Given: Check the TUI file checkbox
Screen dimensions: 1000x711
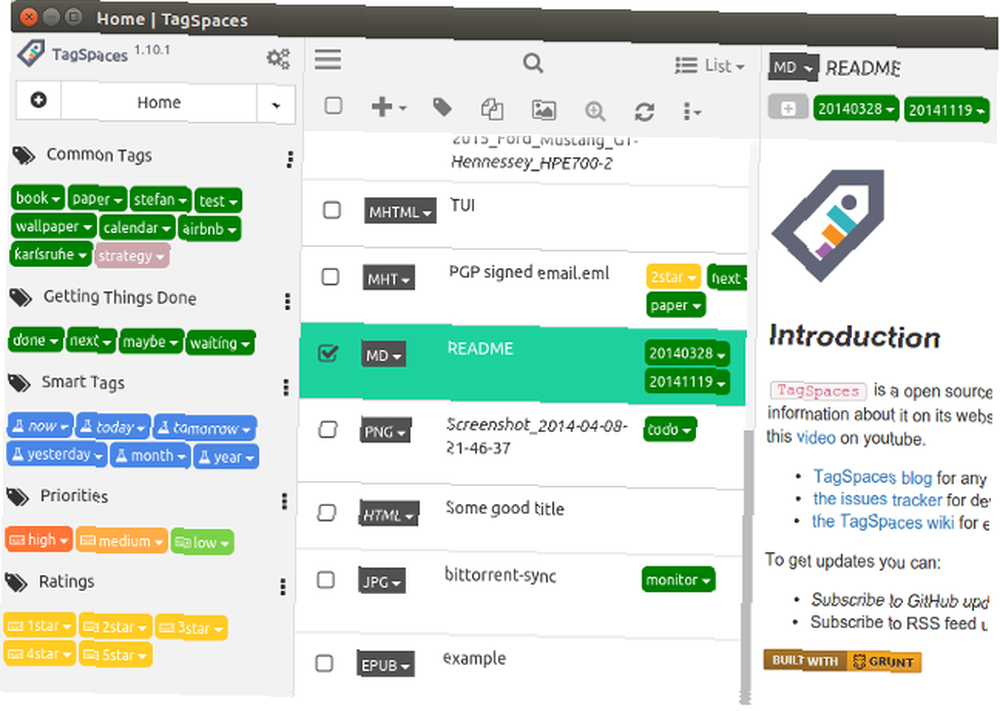Looking at the screenshot, I should pos(332,210).
